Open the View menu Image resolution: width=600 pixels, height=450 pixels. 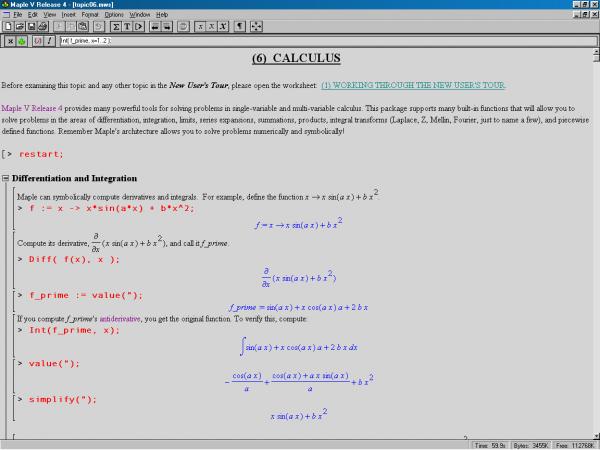coord(49,15)
